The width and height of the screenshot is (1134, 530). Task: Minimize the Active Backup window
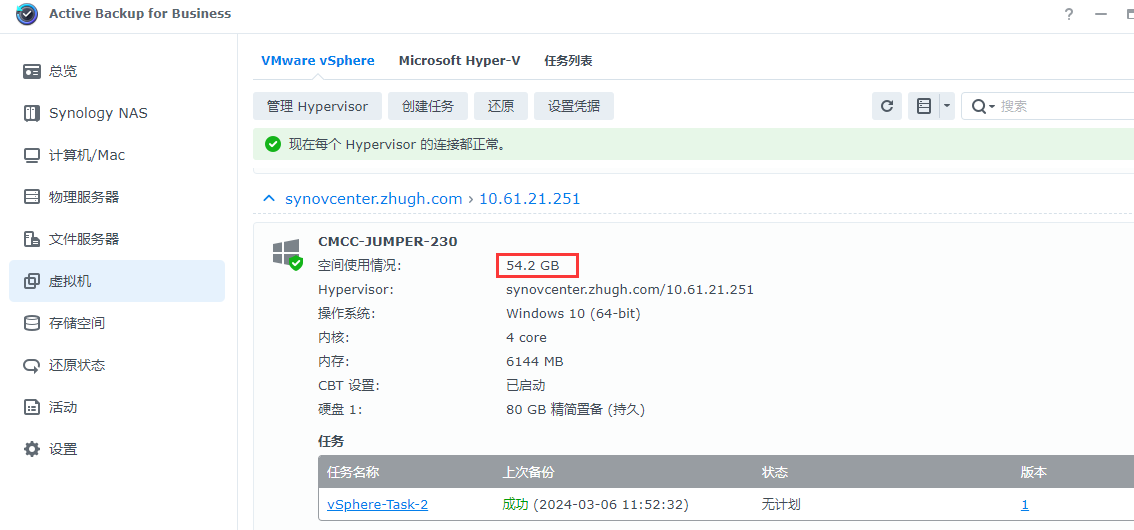(1101, 14)
